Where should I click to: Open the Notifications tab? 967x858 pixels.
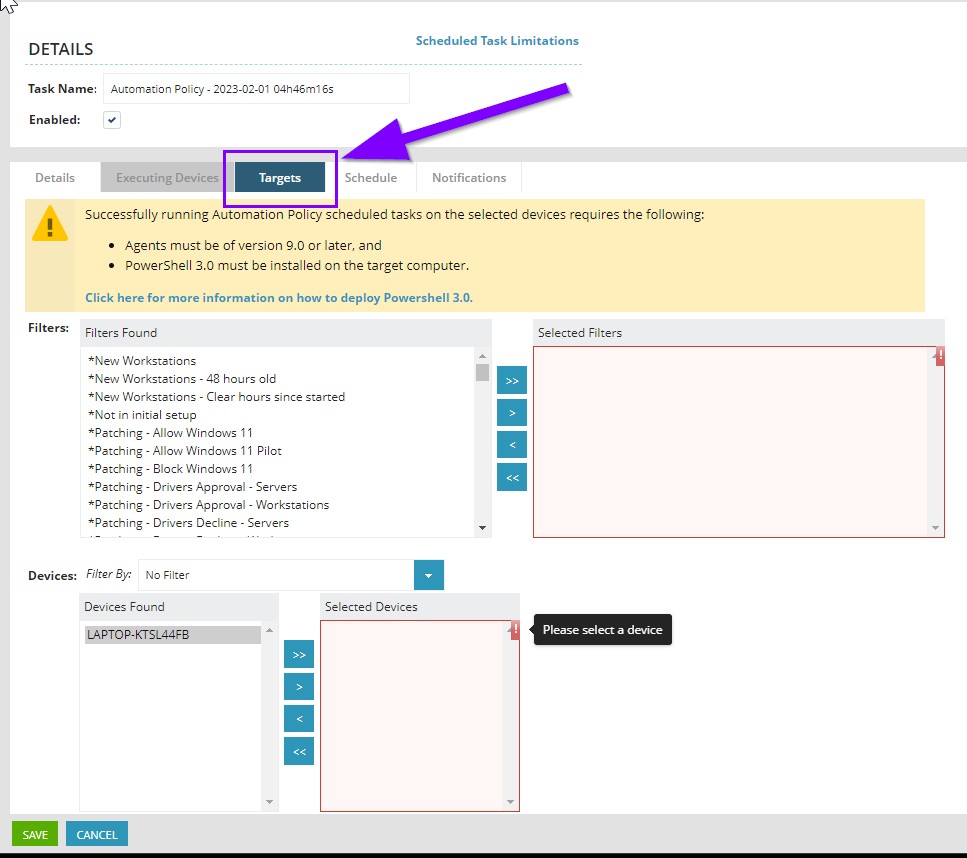click(469, 178)
